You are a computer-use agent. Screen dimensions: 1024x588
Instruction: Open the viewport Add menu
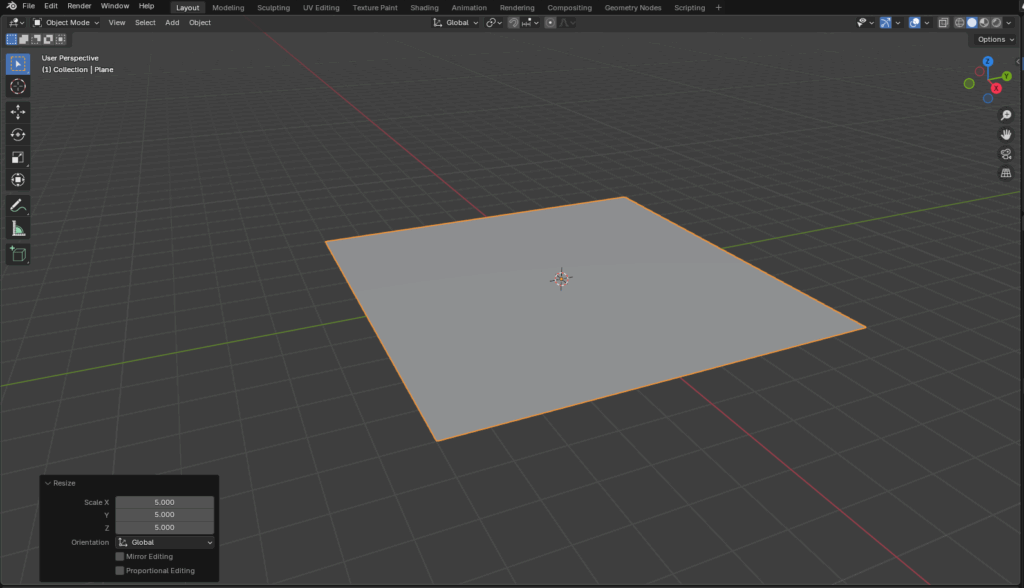[172, 22]
